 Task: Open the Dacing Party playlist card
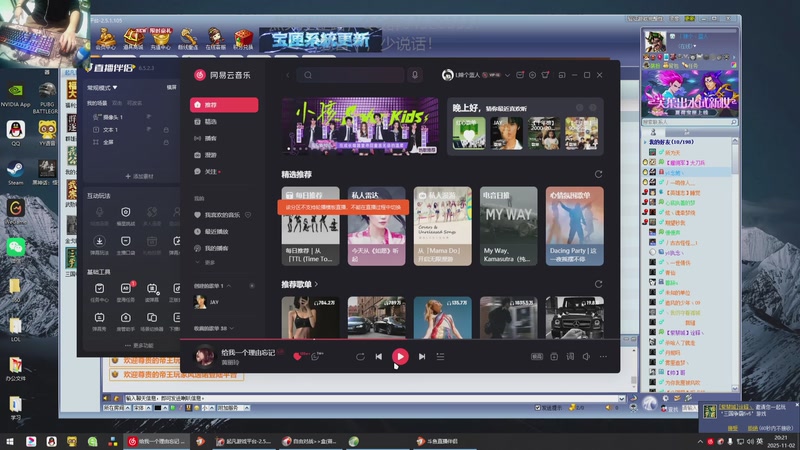(x=574, y=226)
